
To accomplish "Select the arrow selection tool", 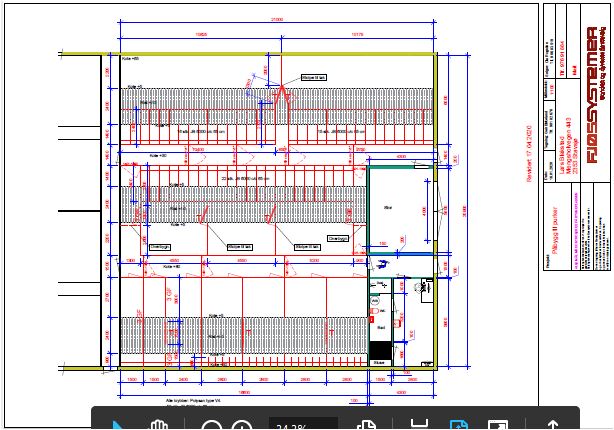I will [119, 424].
